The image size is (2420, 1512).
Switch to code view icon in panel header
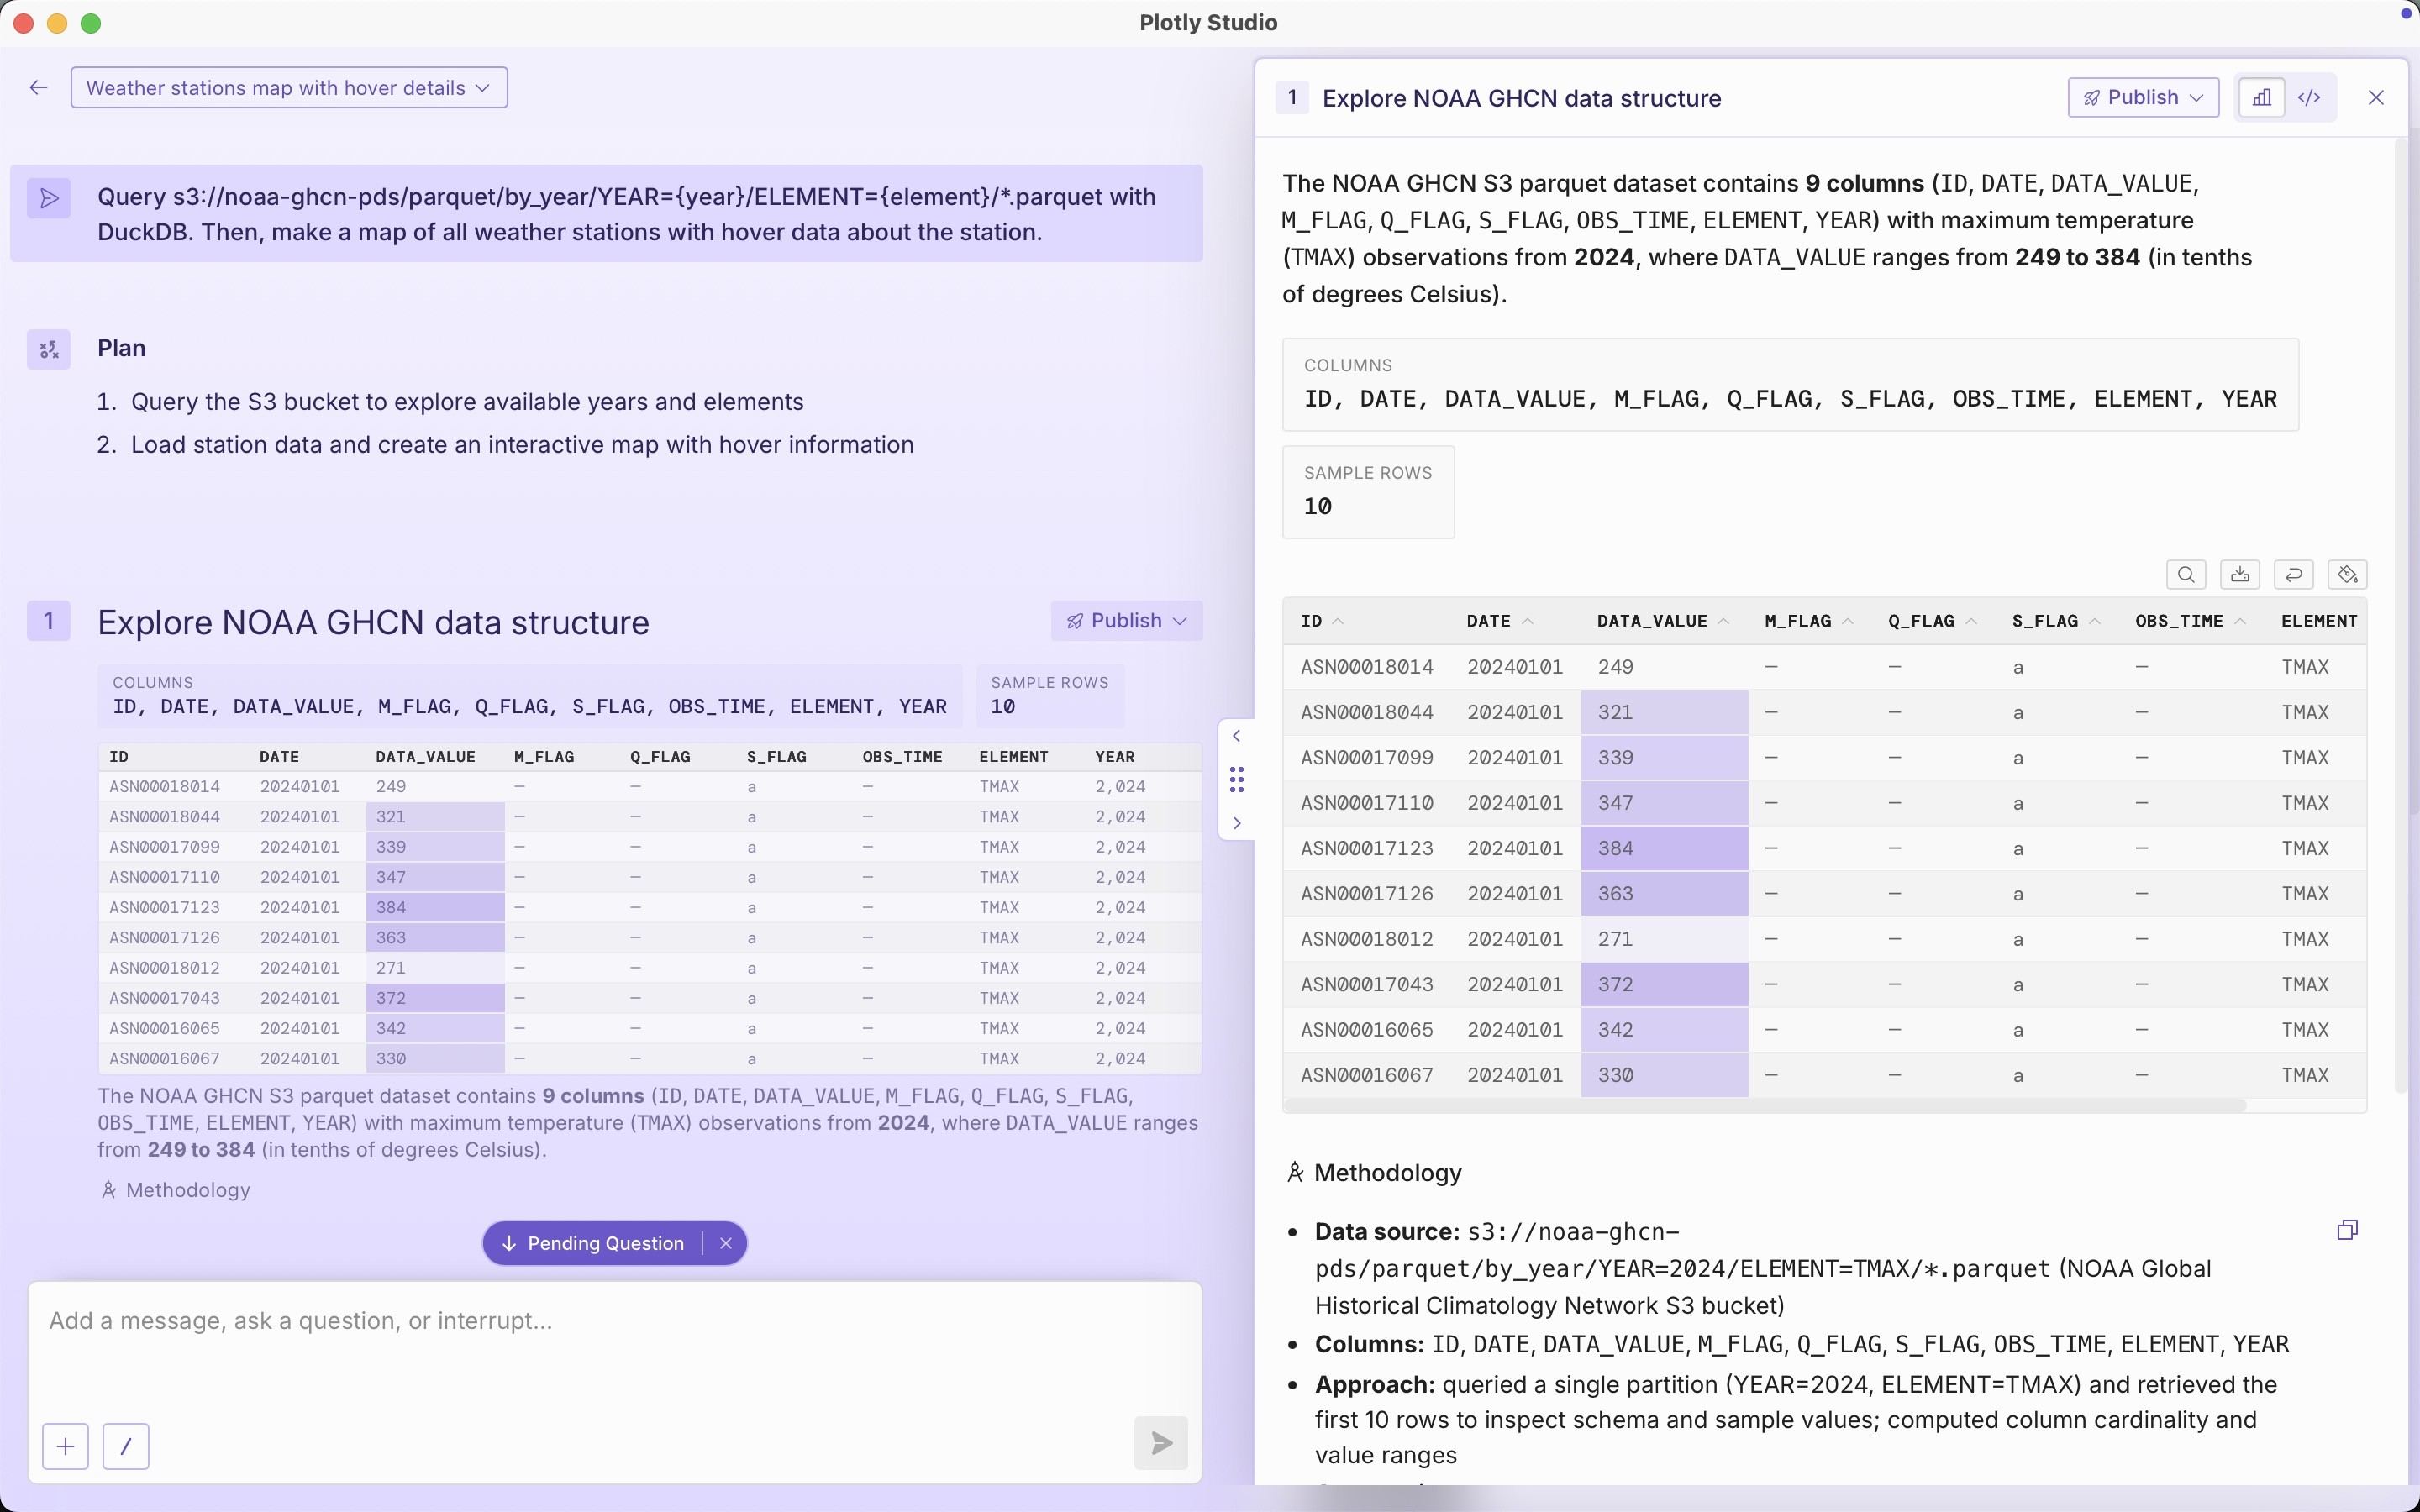2309,97
